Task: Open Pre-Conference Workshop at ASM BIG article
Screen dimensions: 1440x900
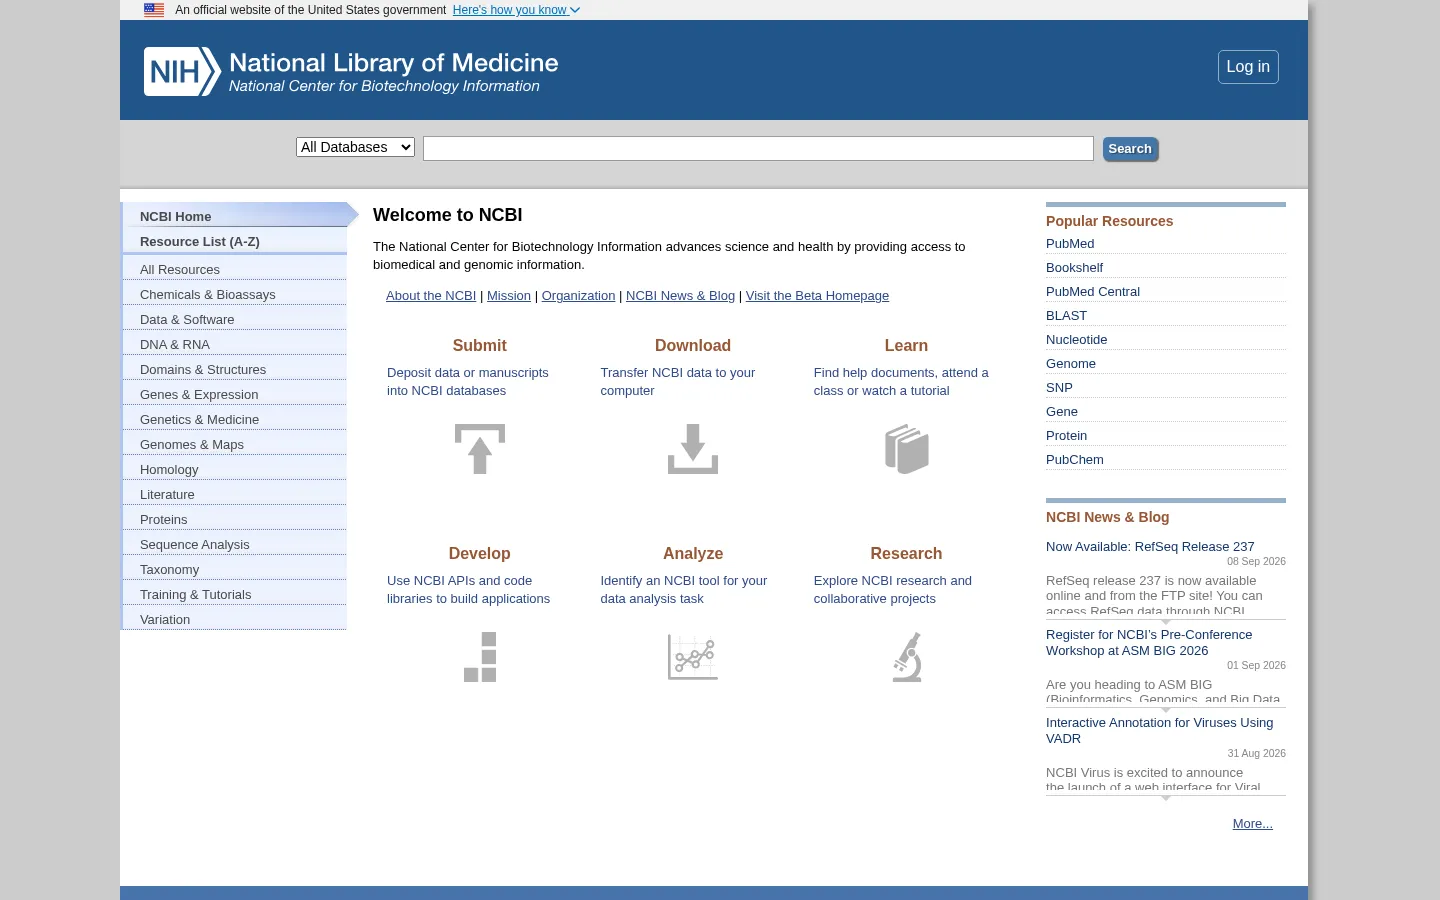Action: 1149,642
